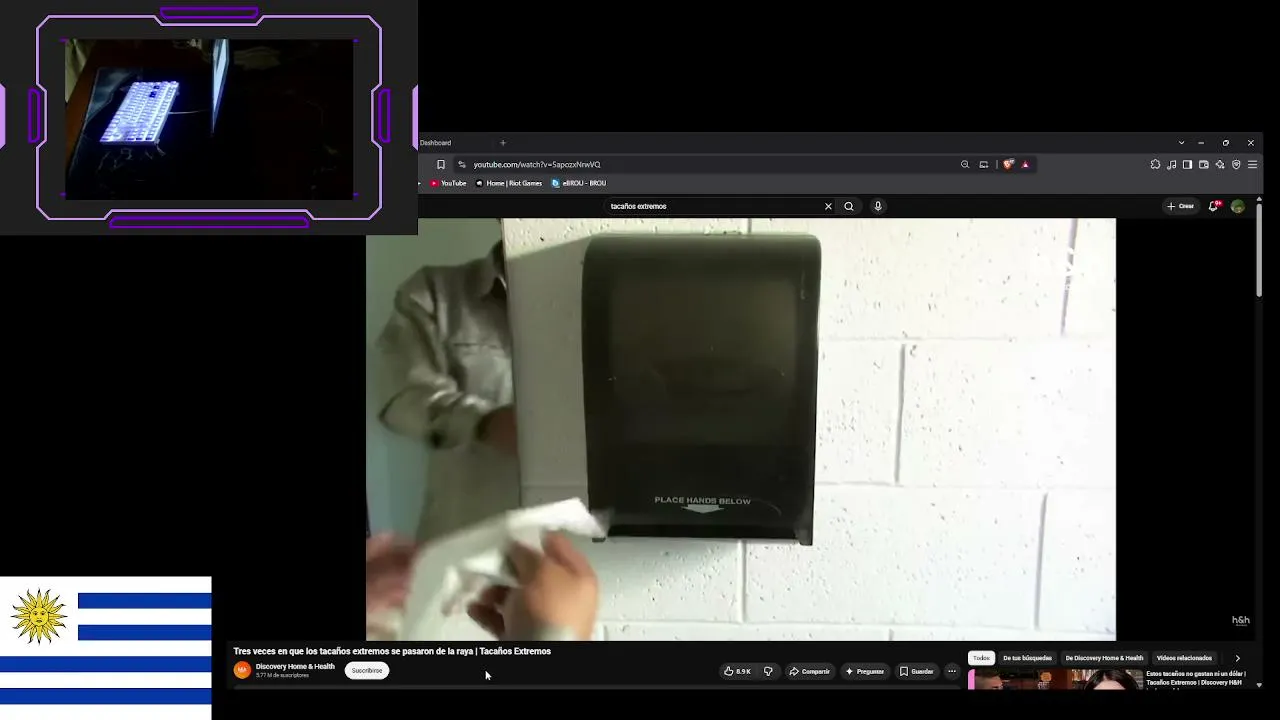
Task: Click the YouTube search input field
Action: (x=715, y=206)
